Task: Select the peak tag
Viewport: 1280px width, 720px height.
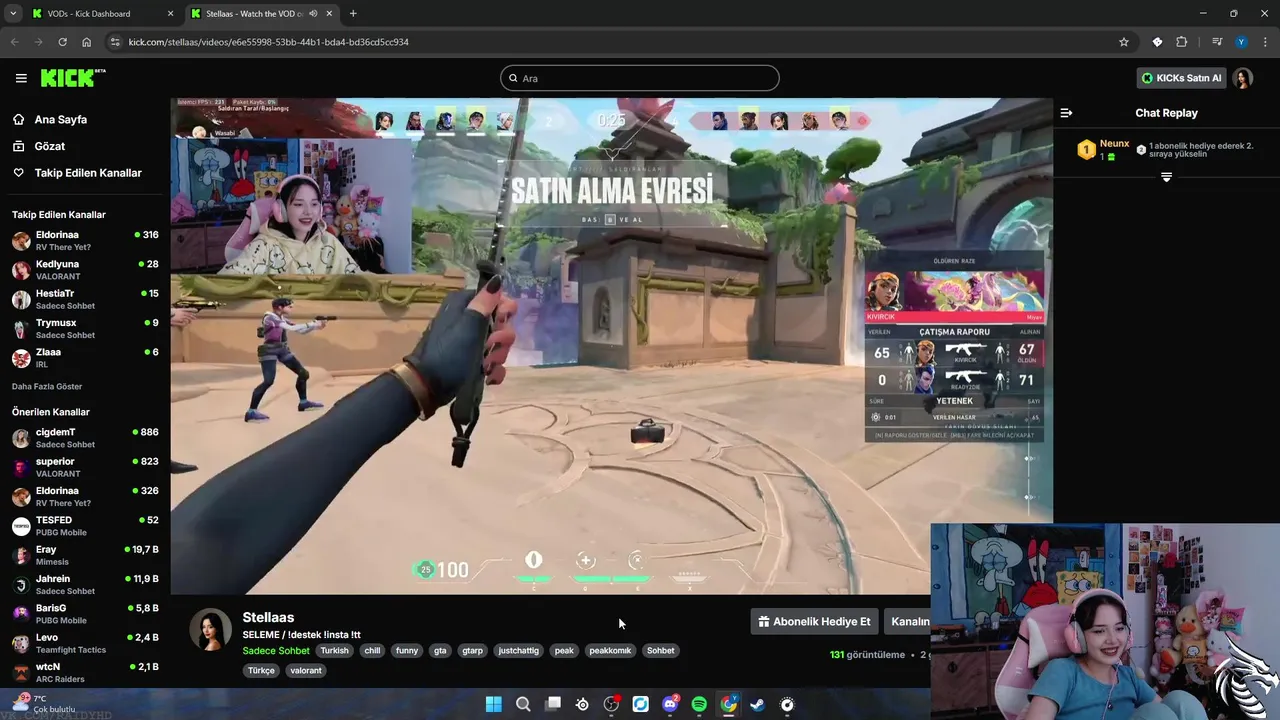Action: pyautogui.click(x=564, y=650)
